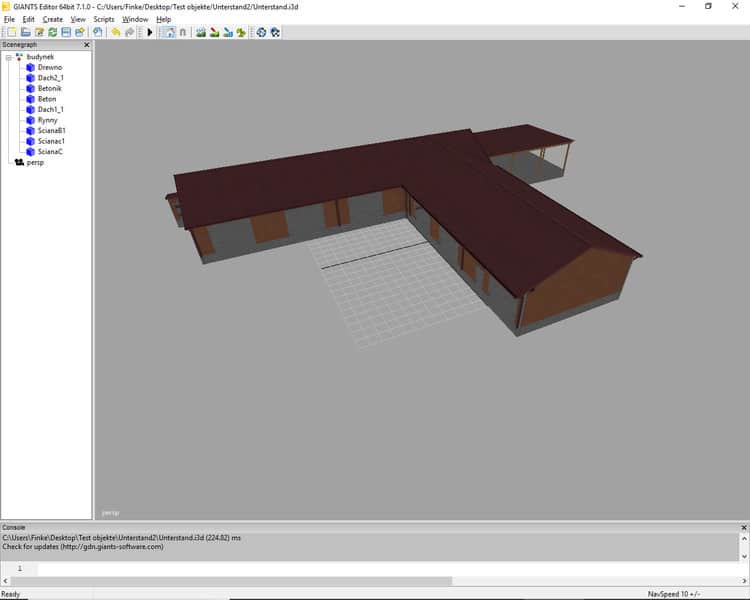The height and width of the screenshot is (600, 750).
Task: Select the persp camera node
Action: tap(35, 162)
